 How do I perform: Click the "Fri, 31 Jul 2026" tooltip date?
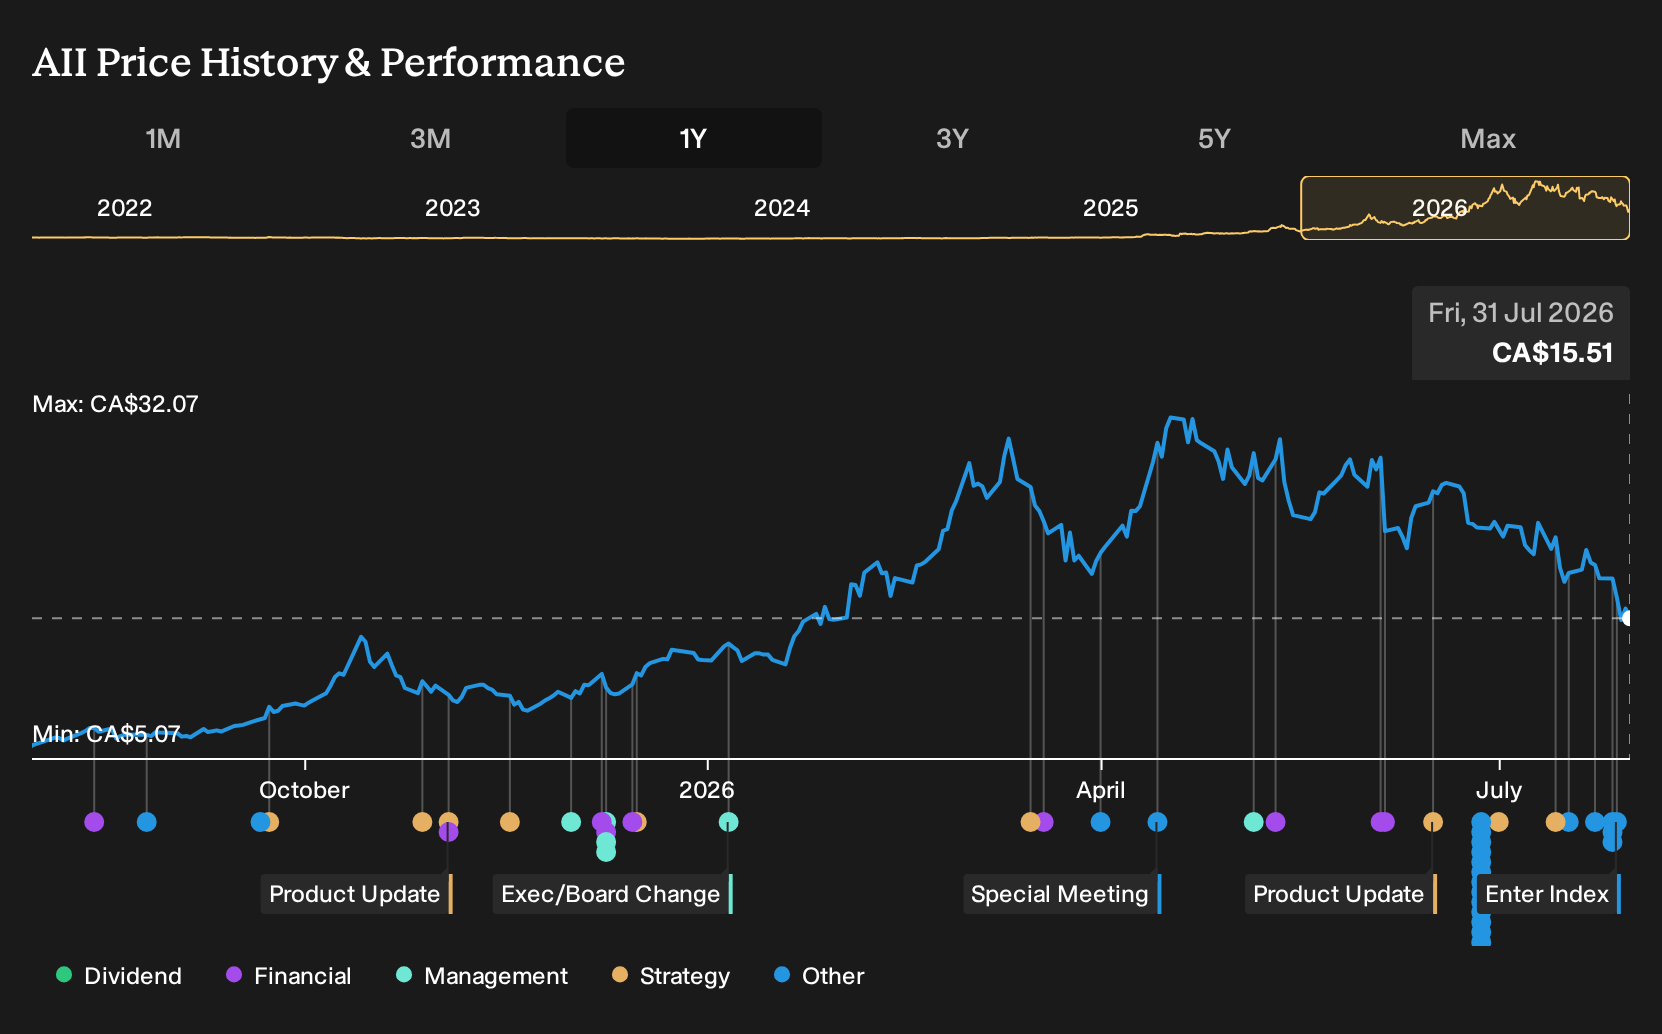click(x=1520, y=313)
